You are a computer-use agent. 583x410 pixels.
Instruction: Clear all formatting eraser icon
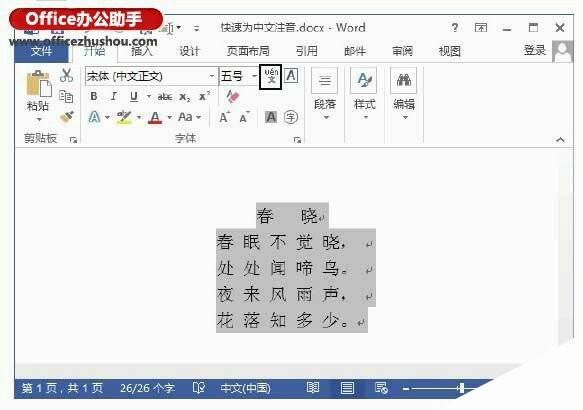click(x=233, y=97)
